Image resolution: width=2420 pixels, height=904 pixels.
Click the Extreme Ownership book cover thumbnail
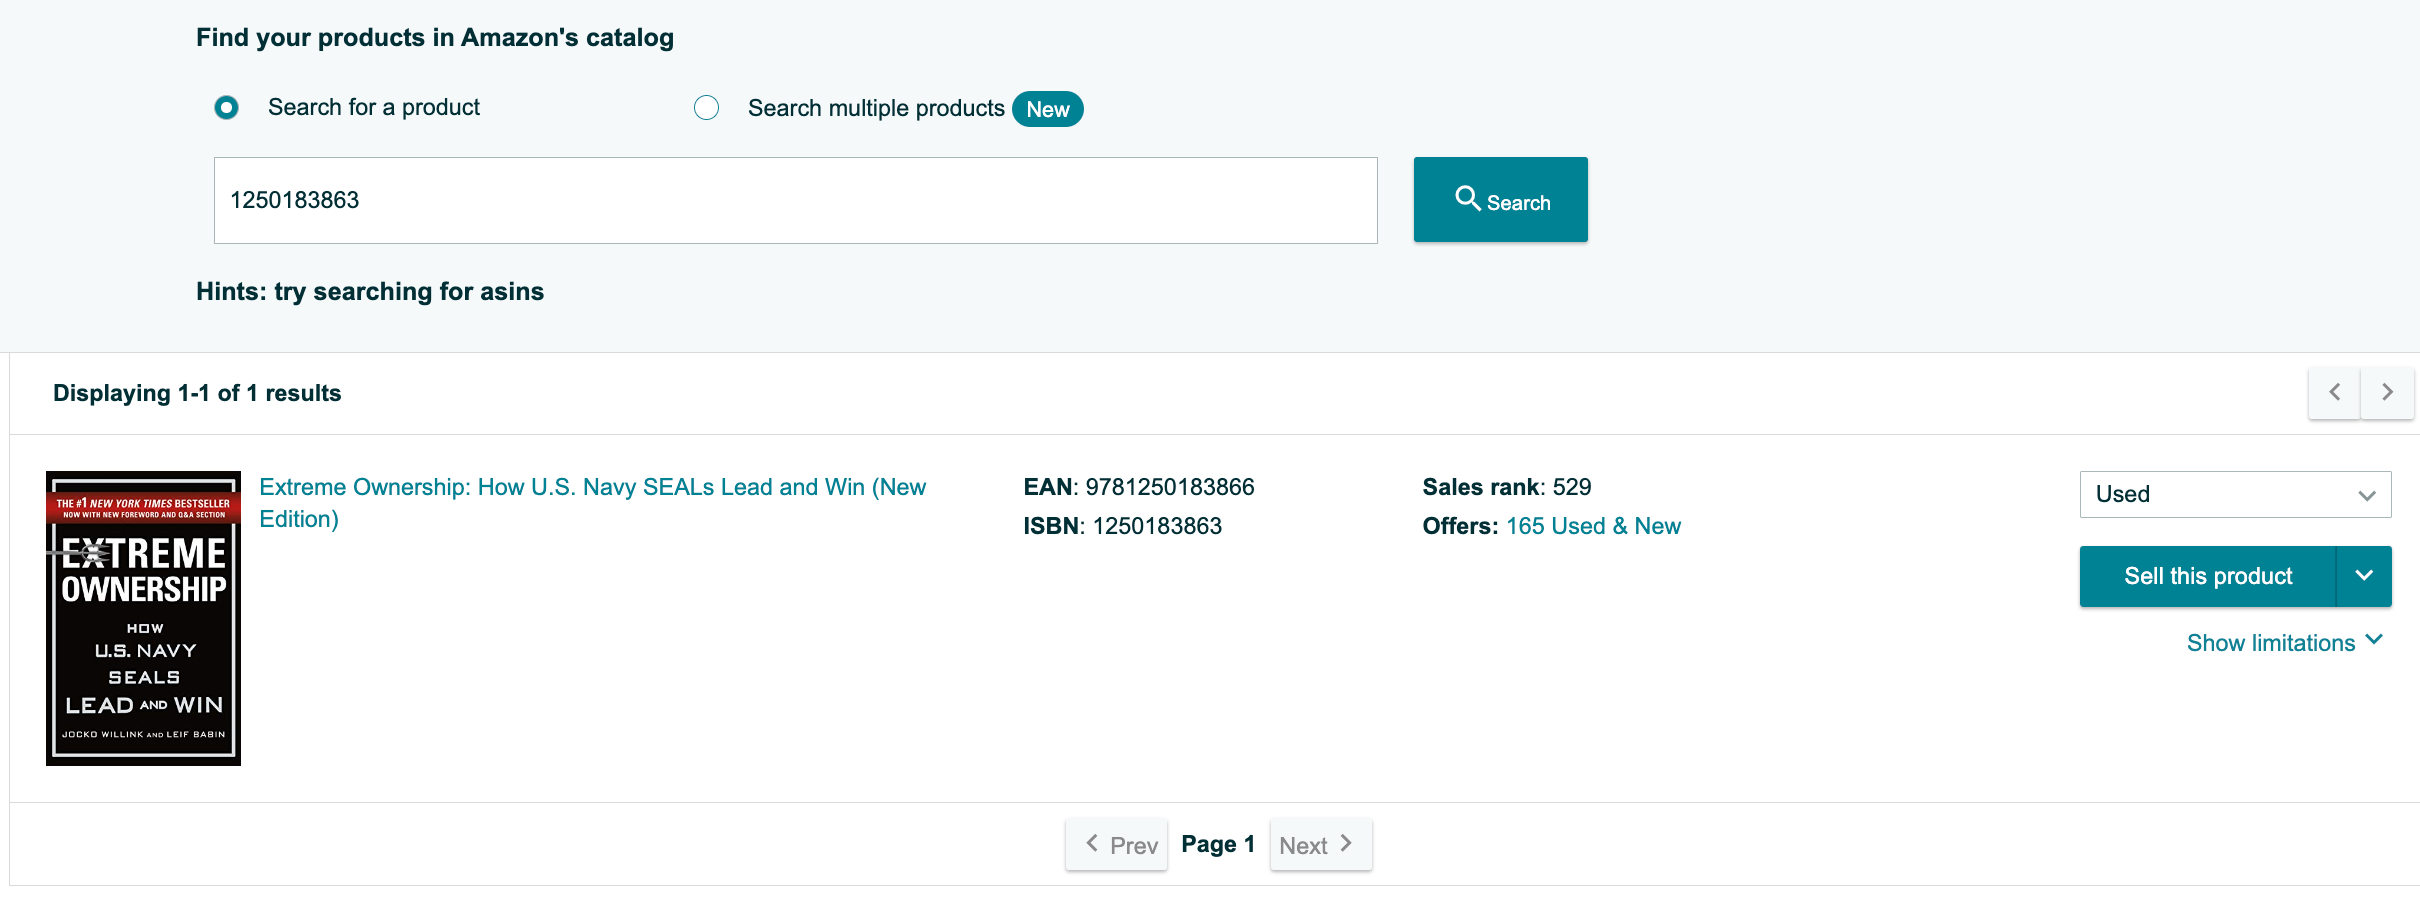tap(144, 618)
